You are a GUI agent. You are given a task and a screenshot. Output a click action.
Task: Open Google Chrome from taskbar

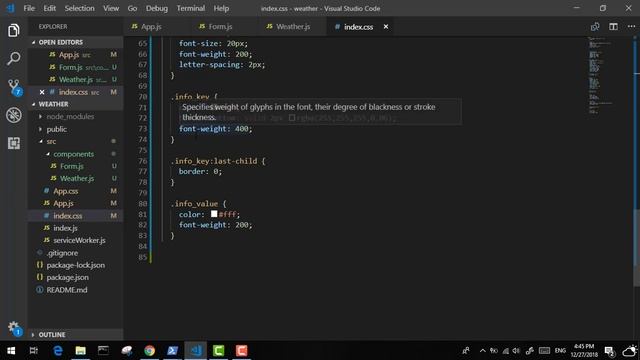tap(149, 351)
